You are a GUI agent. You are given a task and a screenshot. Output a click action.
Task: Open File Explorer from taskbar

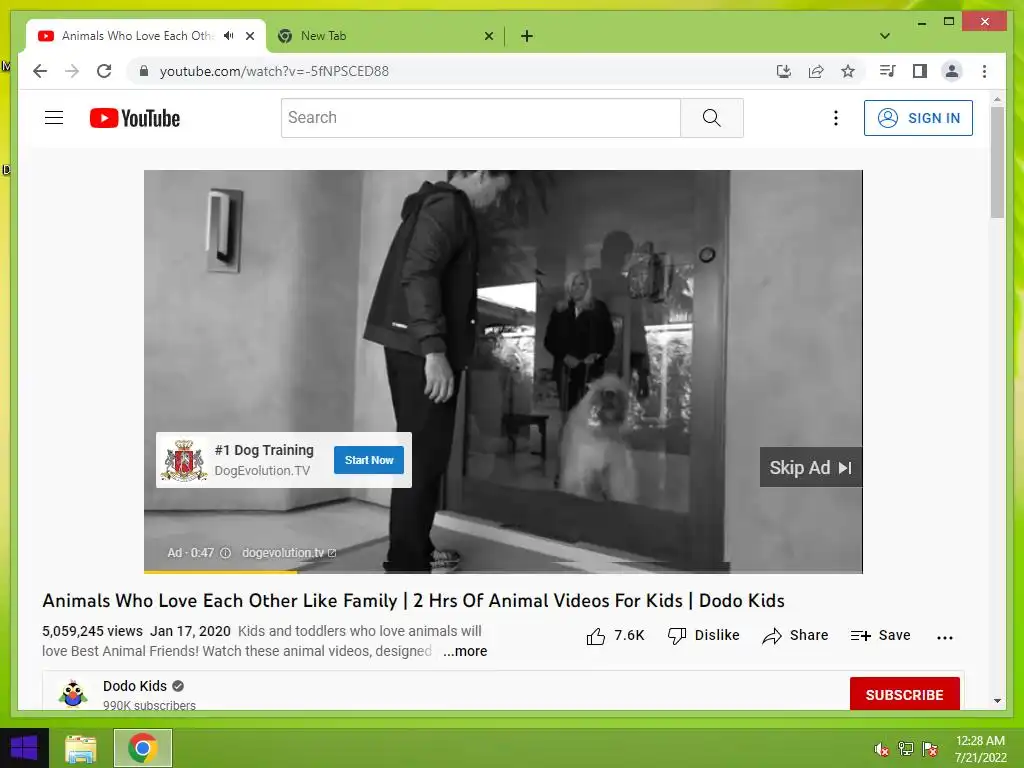click(81, 748)
